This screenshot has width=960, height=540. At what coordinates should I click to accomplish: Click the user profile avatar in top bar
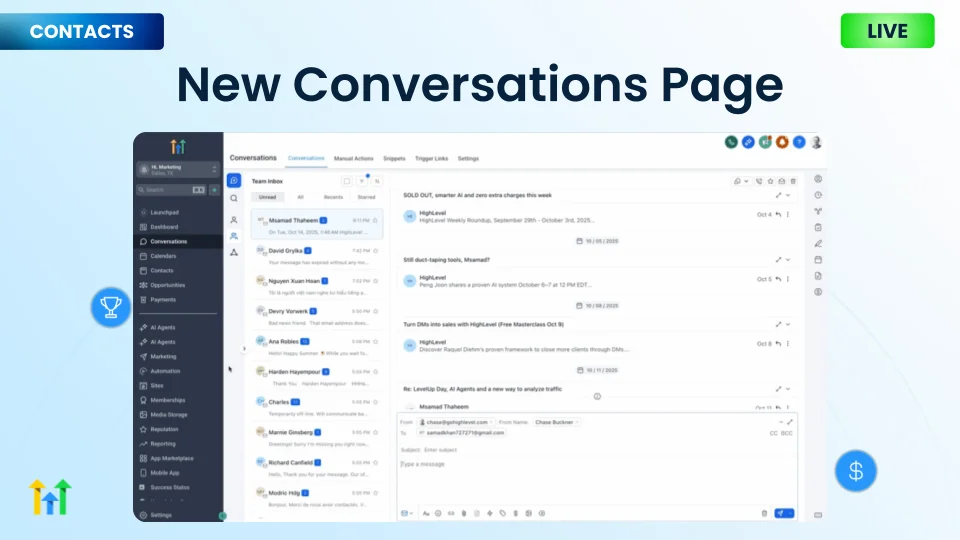816,142
